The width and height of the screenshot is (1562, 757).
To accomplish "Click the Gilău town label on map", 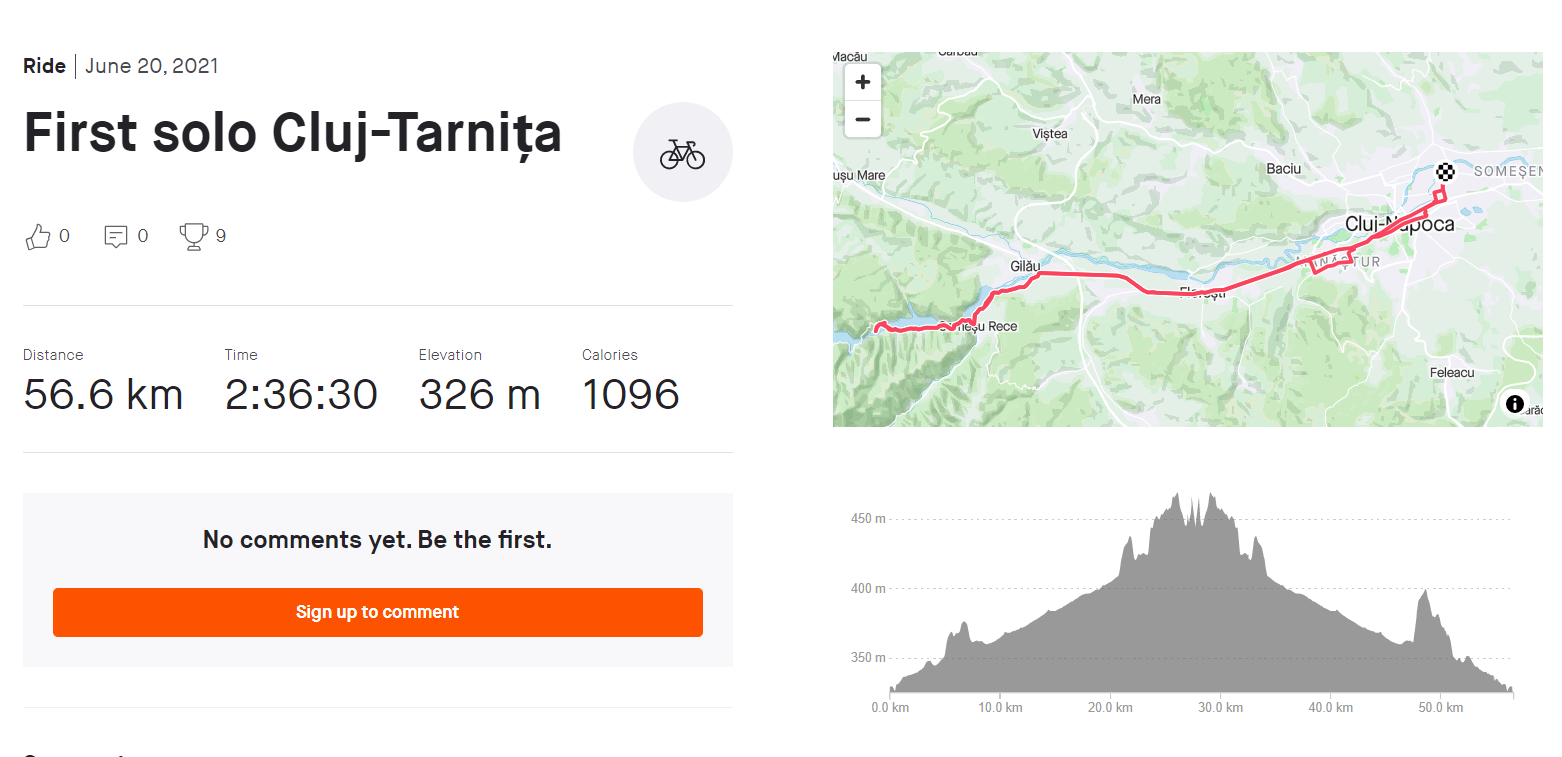I will [1025, 266].
